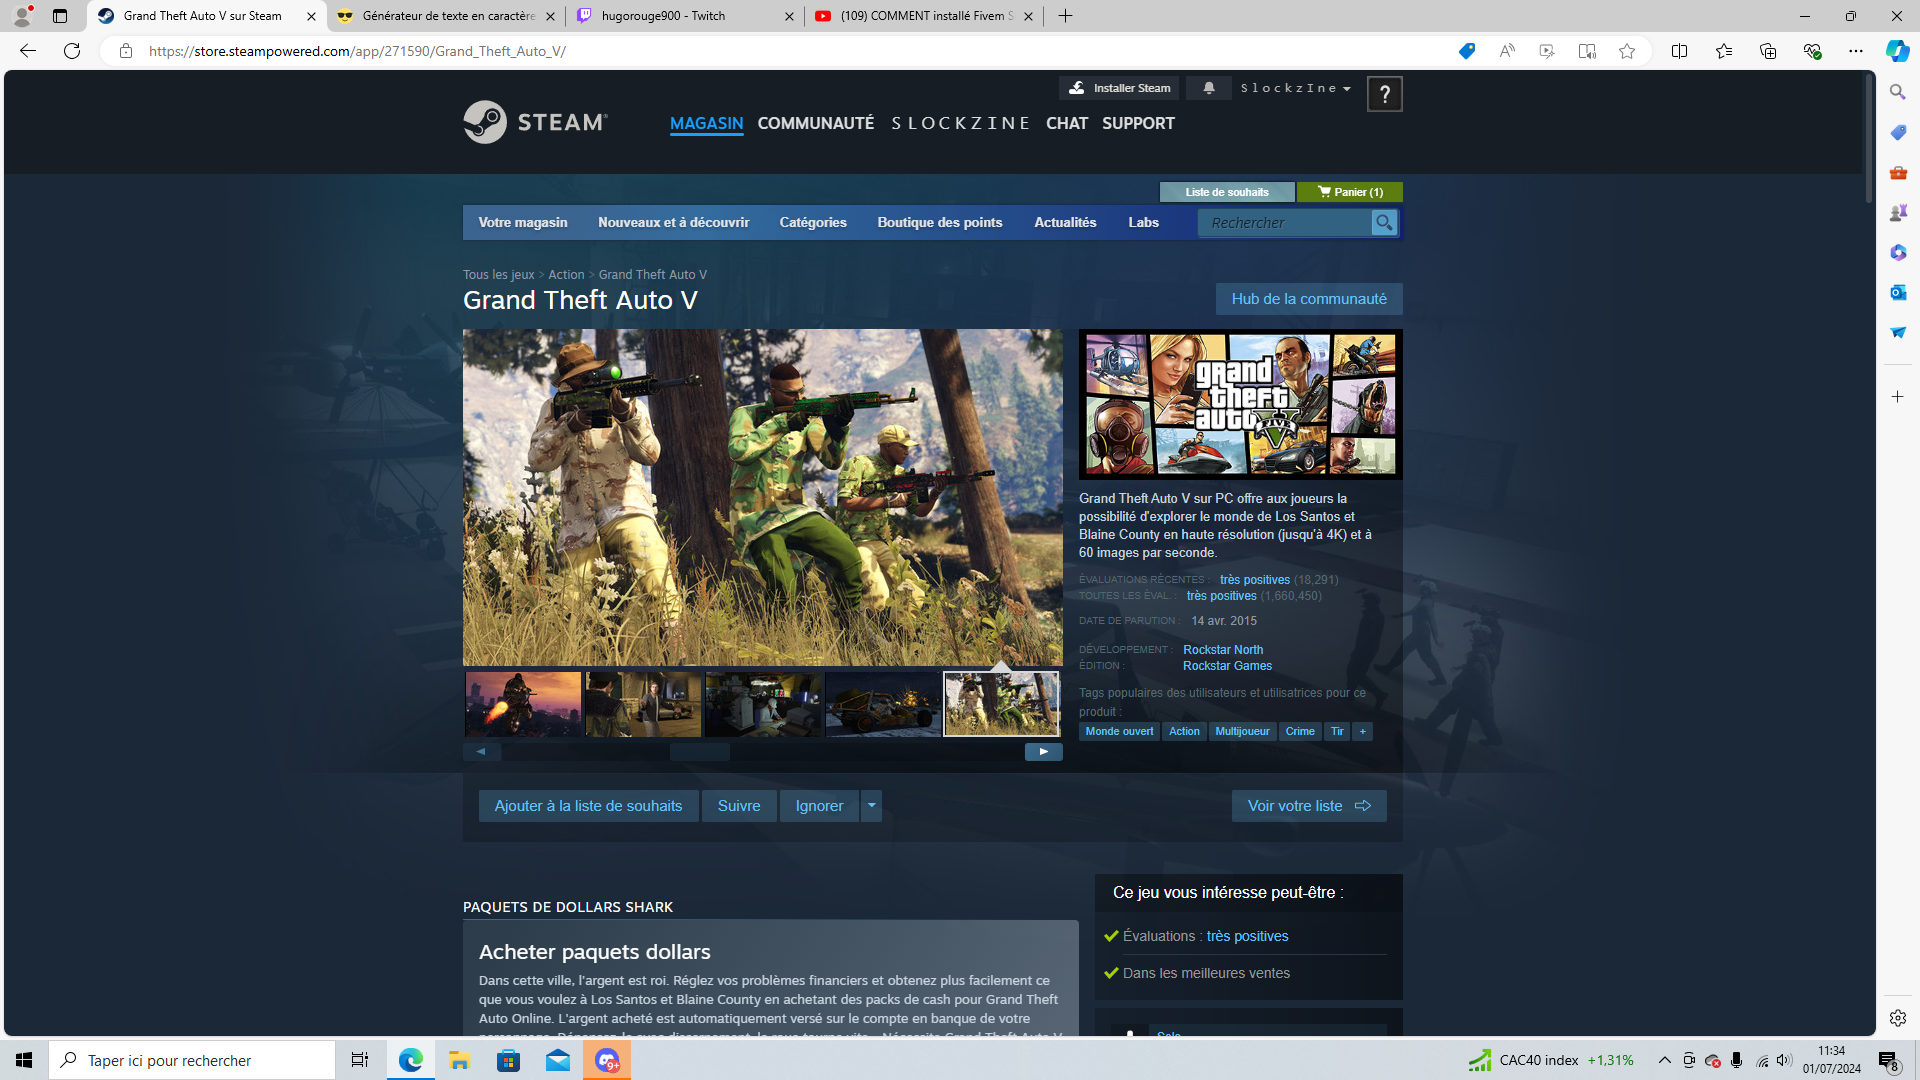Open the Edge Settings and more menu
Viewport: 1920px width, 1080px height.
pos(1856,51)
